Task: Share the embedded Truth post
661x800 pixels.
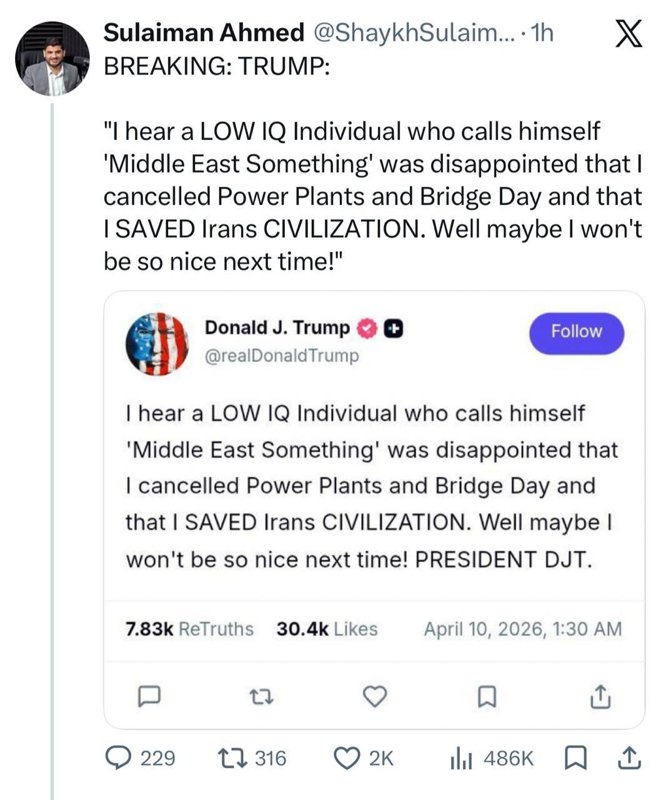Action: tap(600, 696)
